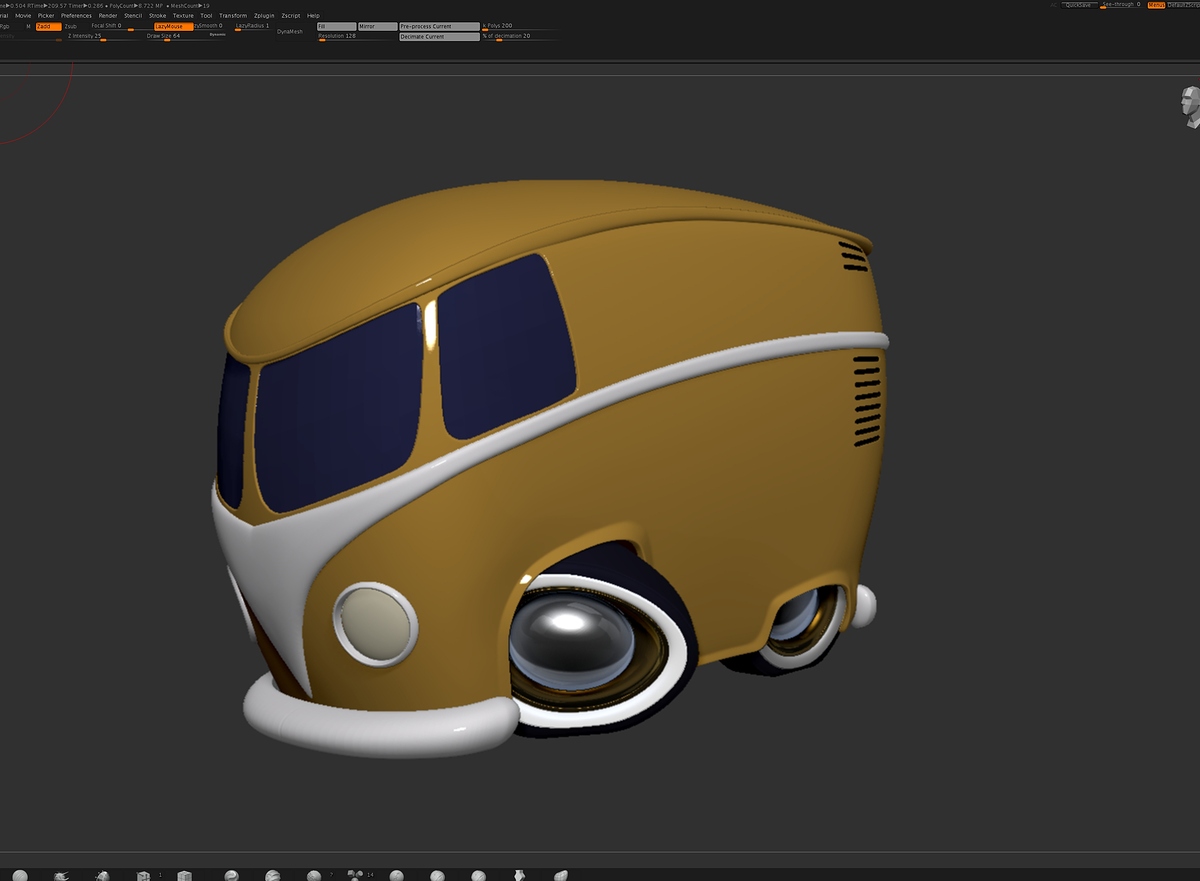Click Decimate Current
The image size is (1200, 881).
click(x=439, y=37)
